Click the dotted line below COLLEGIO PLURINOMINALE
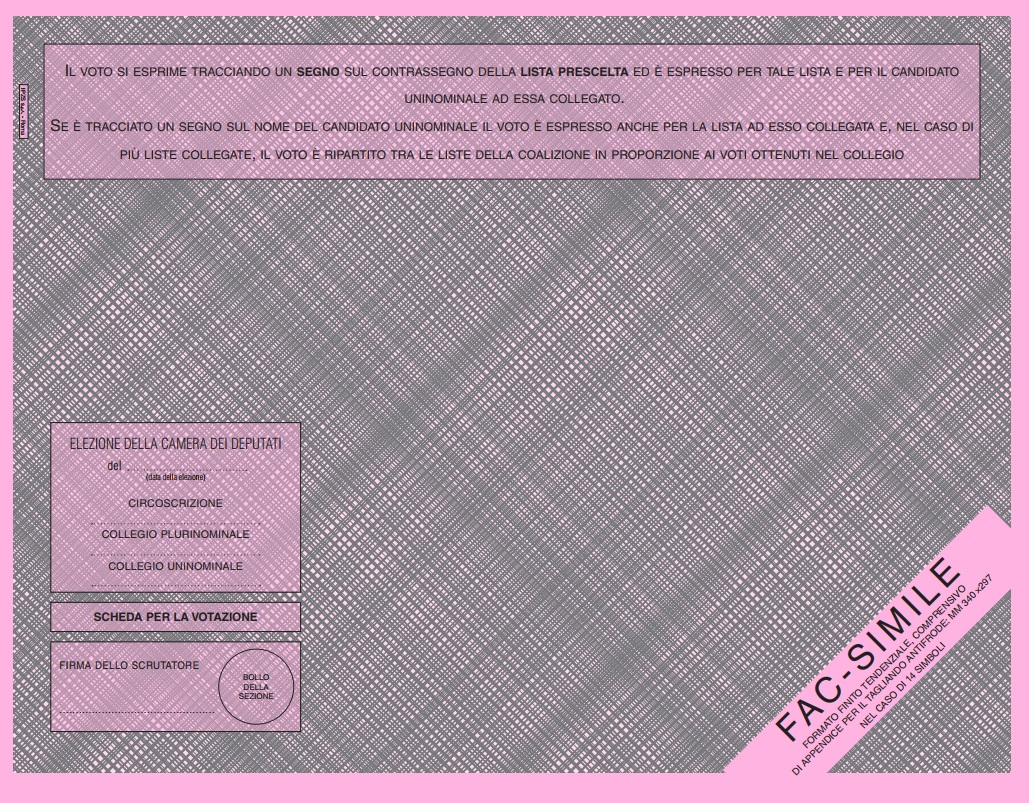The image size is (1029, 803). coord(175,554)
